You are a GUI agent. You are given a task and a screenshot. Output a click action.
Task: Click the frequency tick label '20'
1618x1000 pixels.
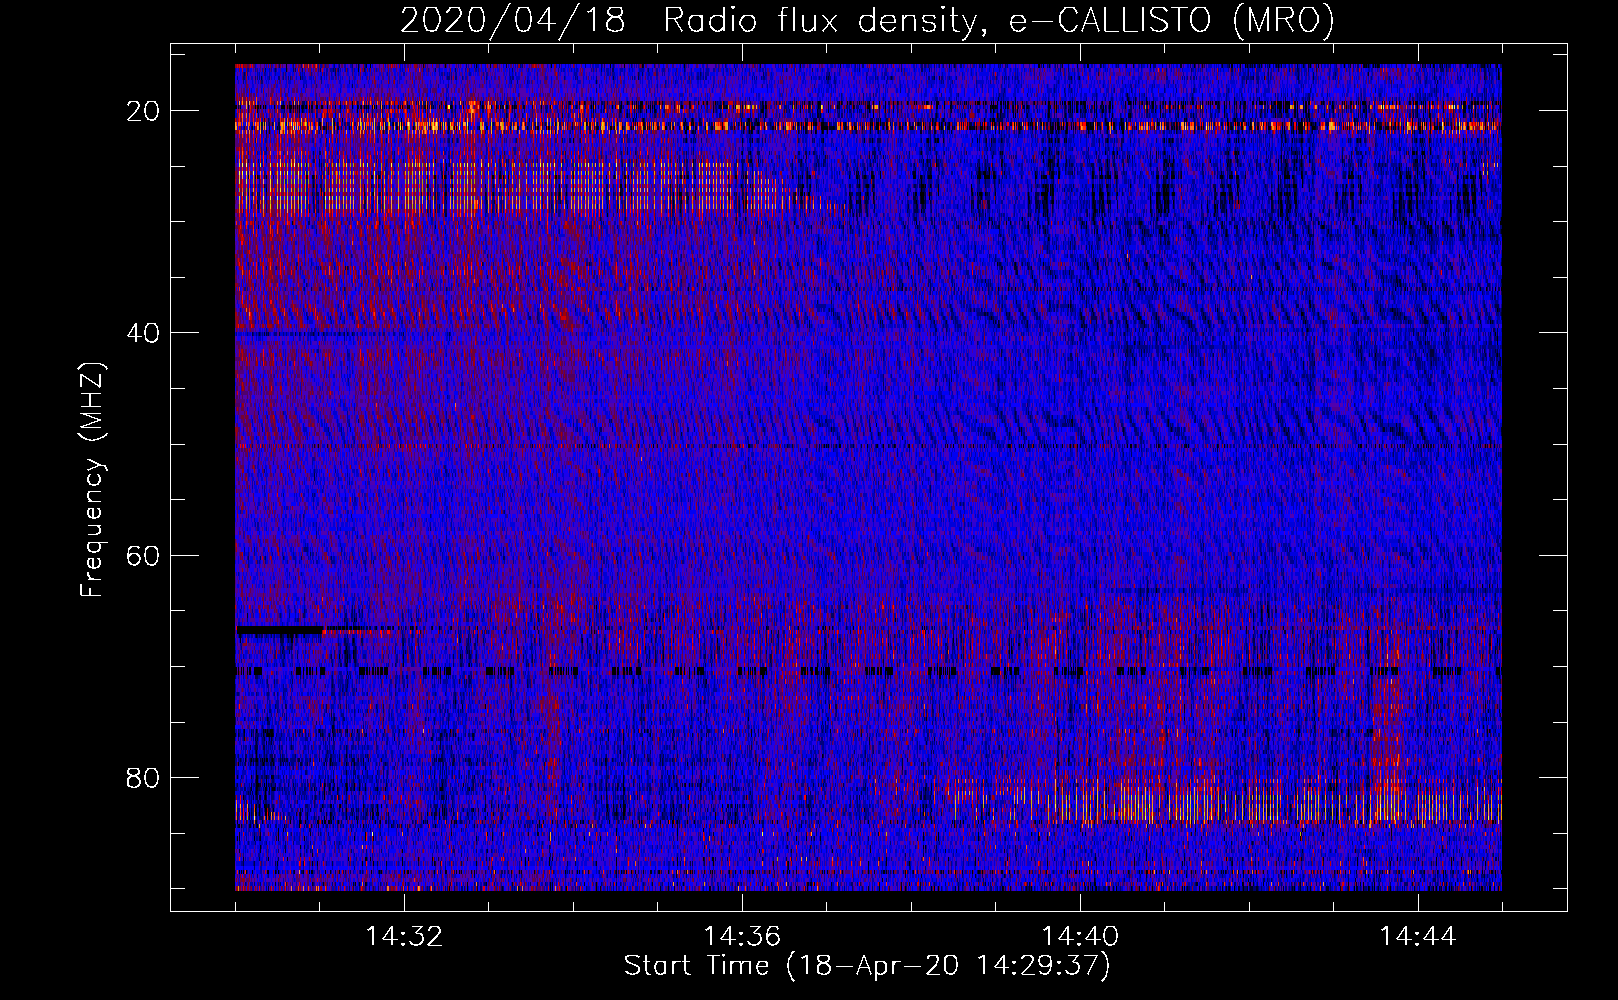coord(144,111)
